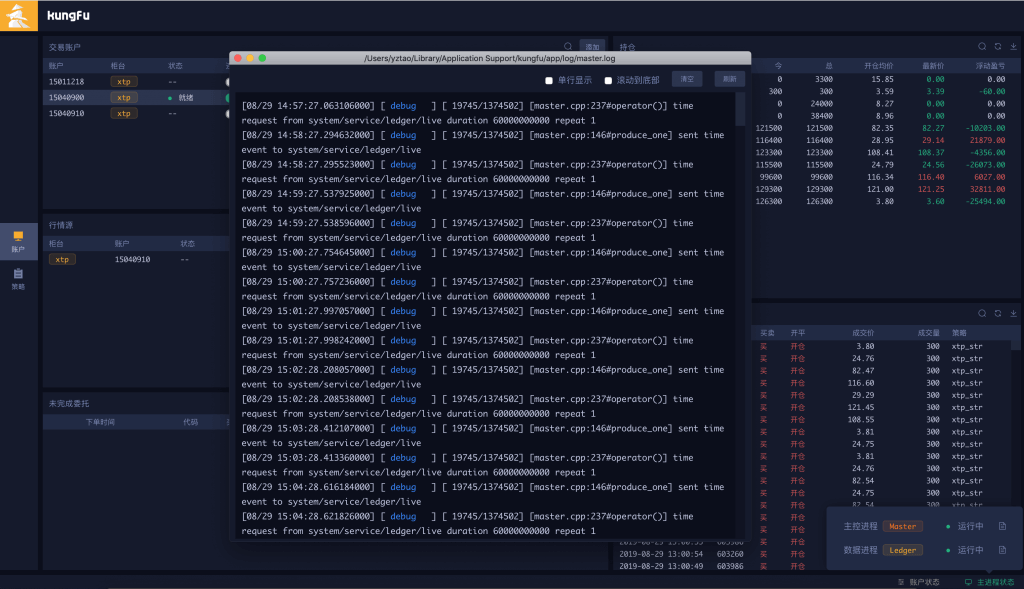Click the 账户状态 status bar item
The width and height of the screenshot is (1024, 589).
coord(919,582)
